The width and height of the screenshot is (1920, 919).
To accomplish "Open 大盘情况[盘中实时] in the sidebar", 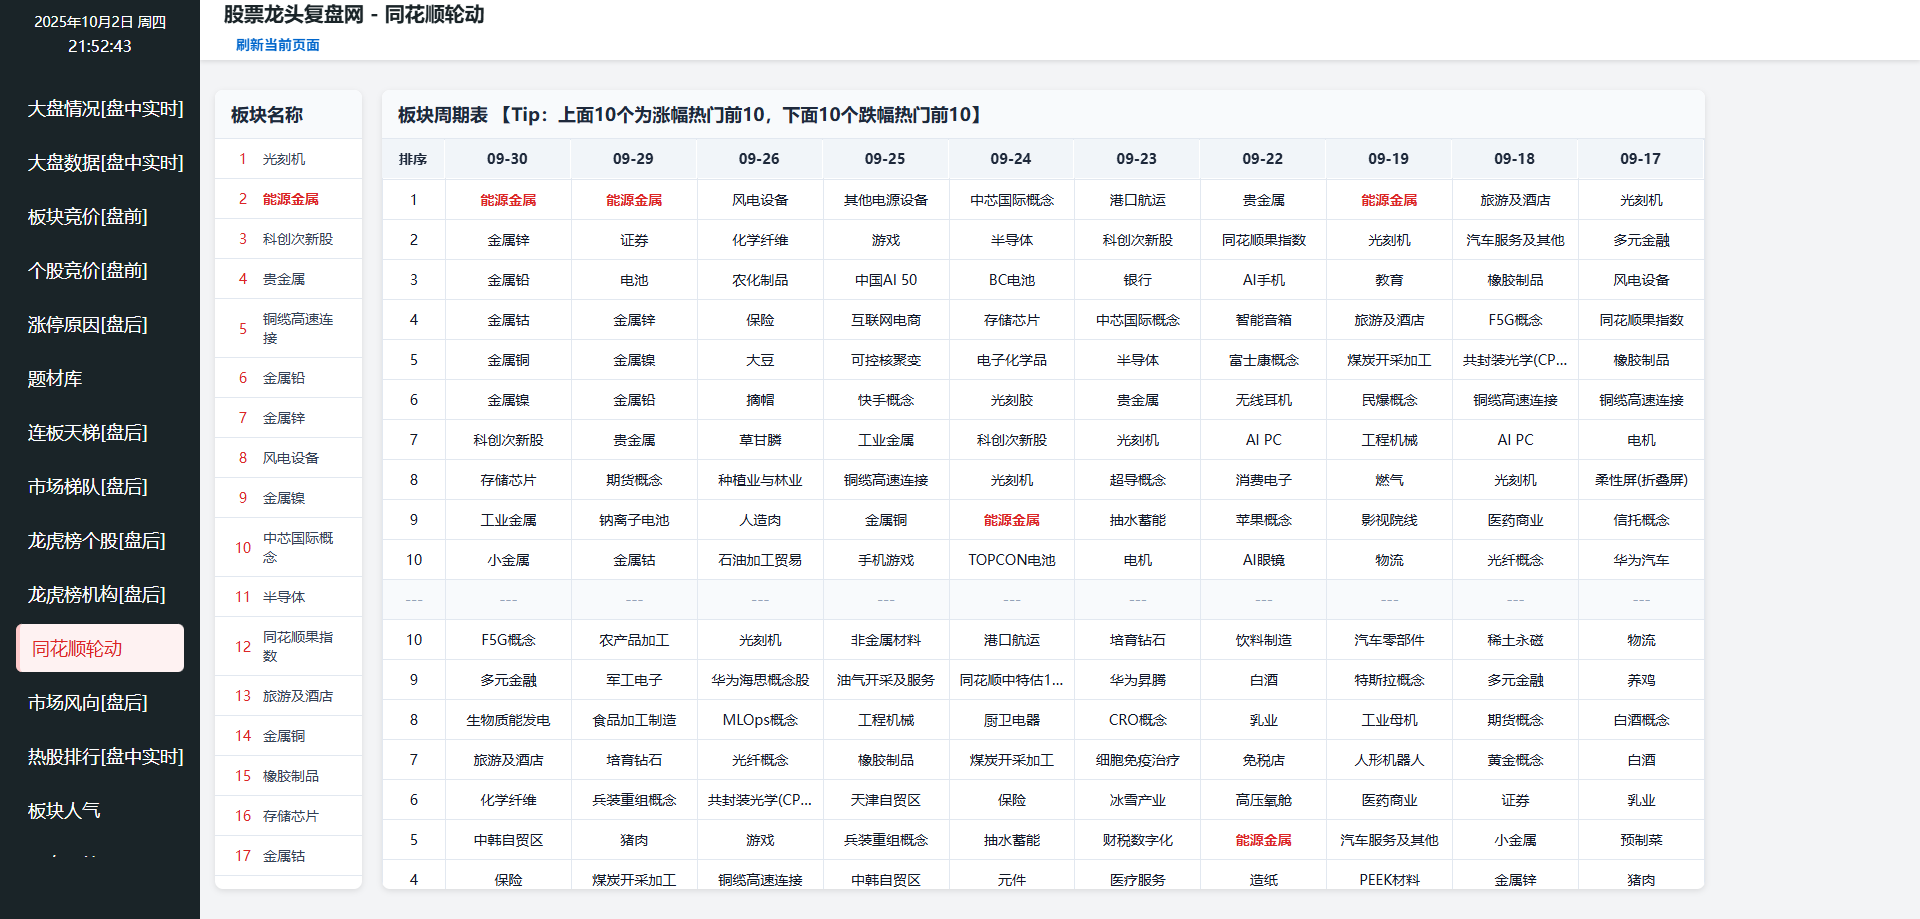I will point(105,109).
